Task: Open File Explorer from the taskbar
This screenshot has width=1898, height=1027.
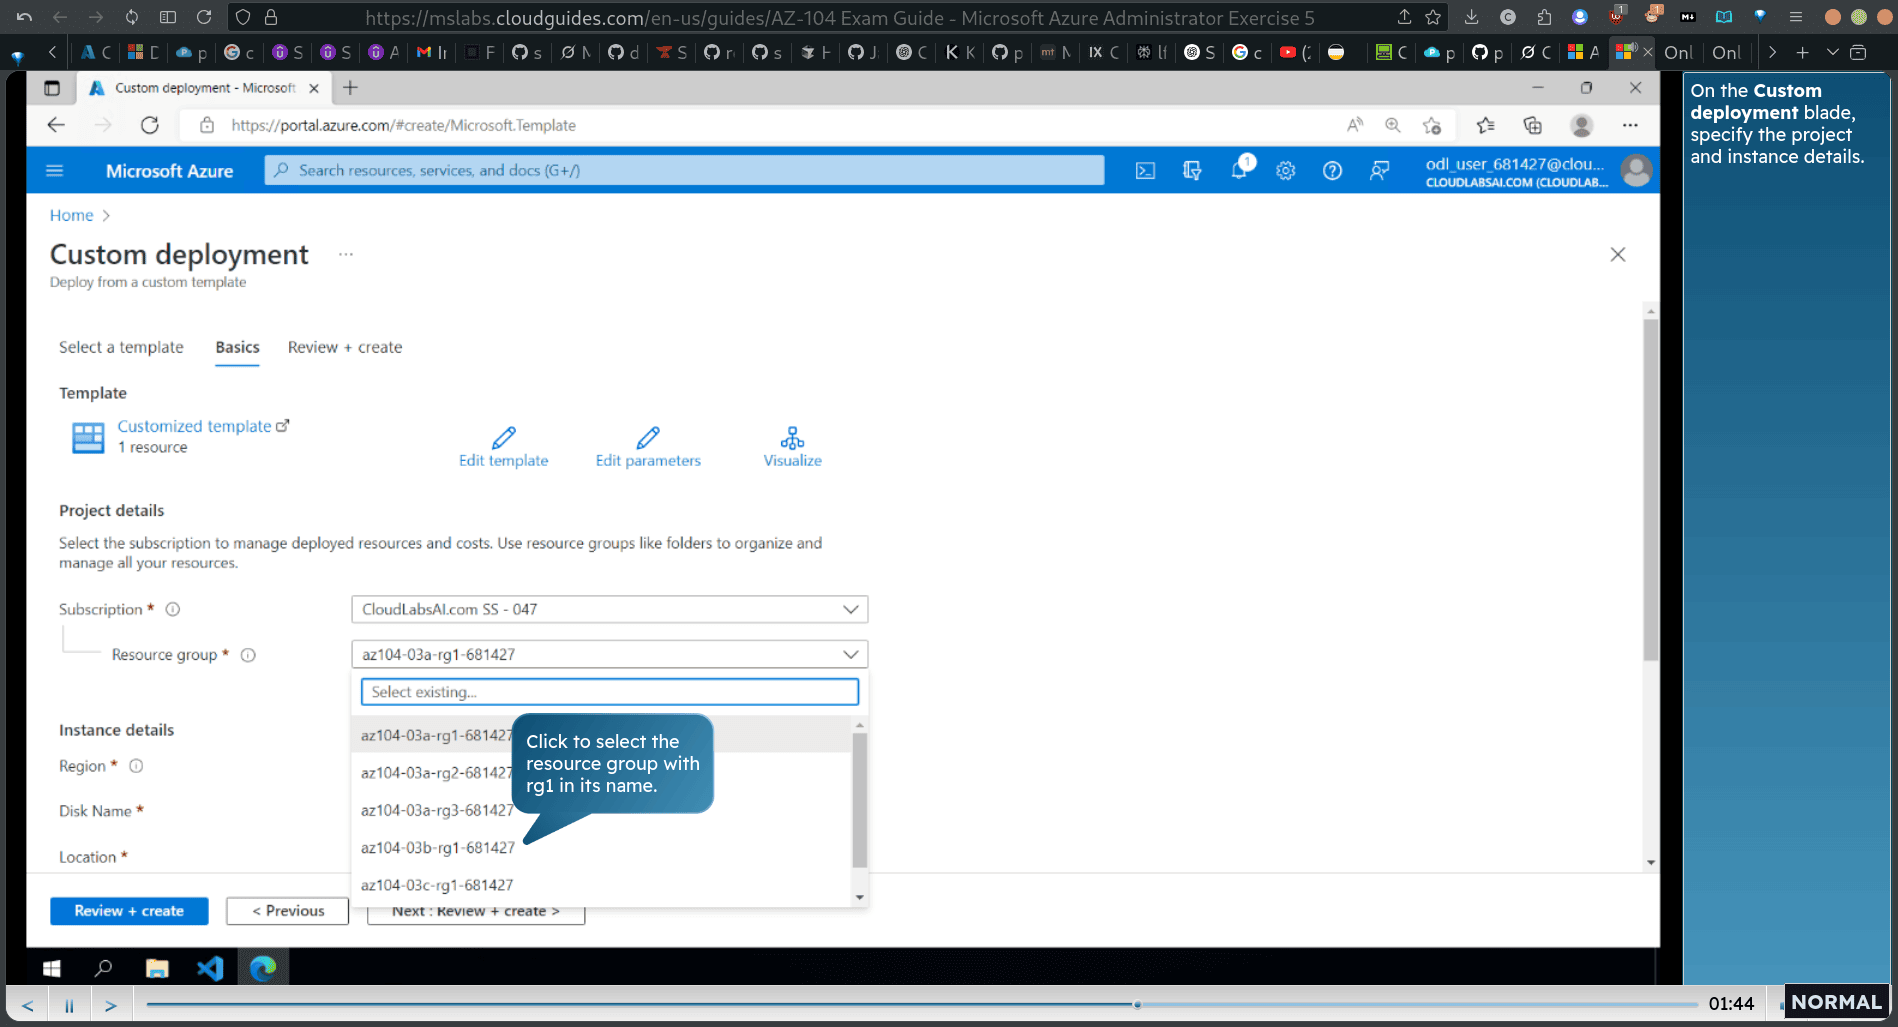Action: pos(157,968)
